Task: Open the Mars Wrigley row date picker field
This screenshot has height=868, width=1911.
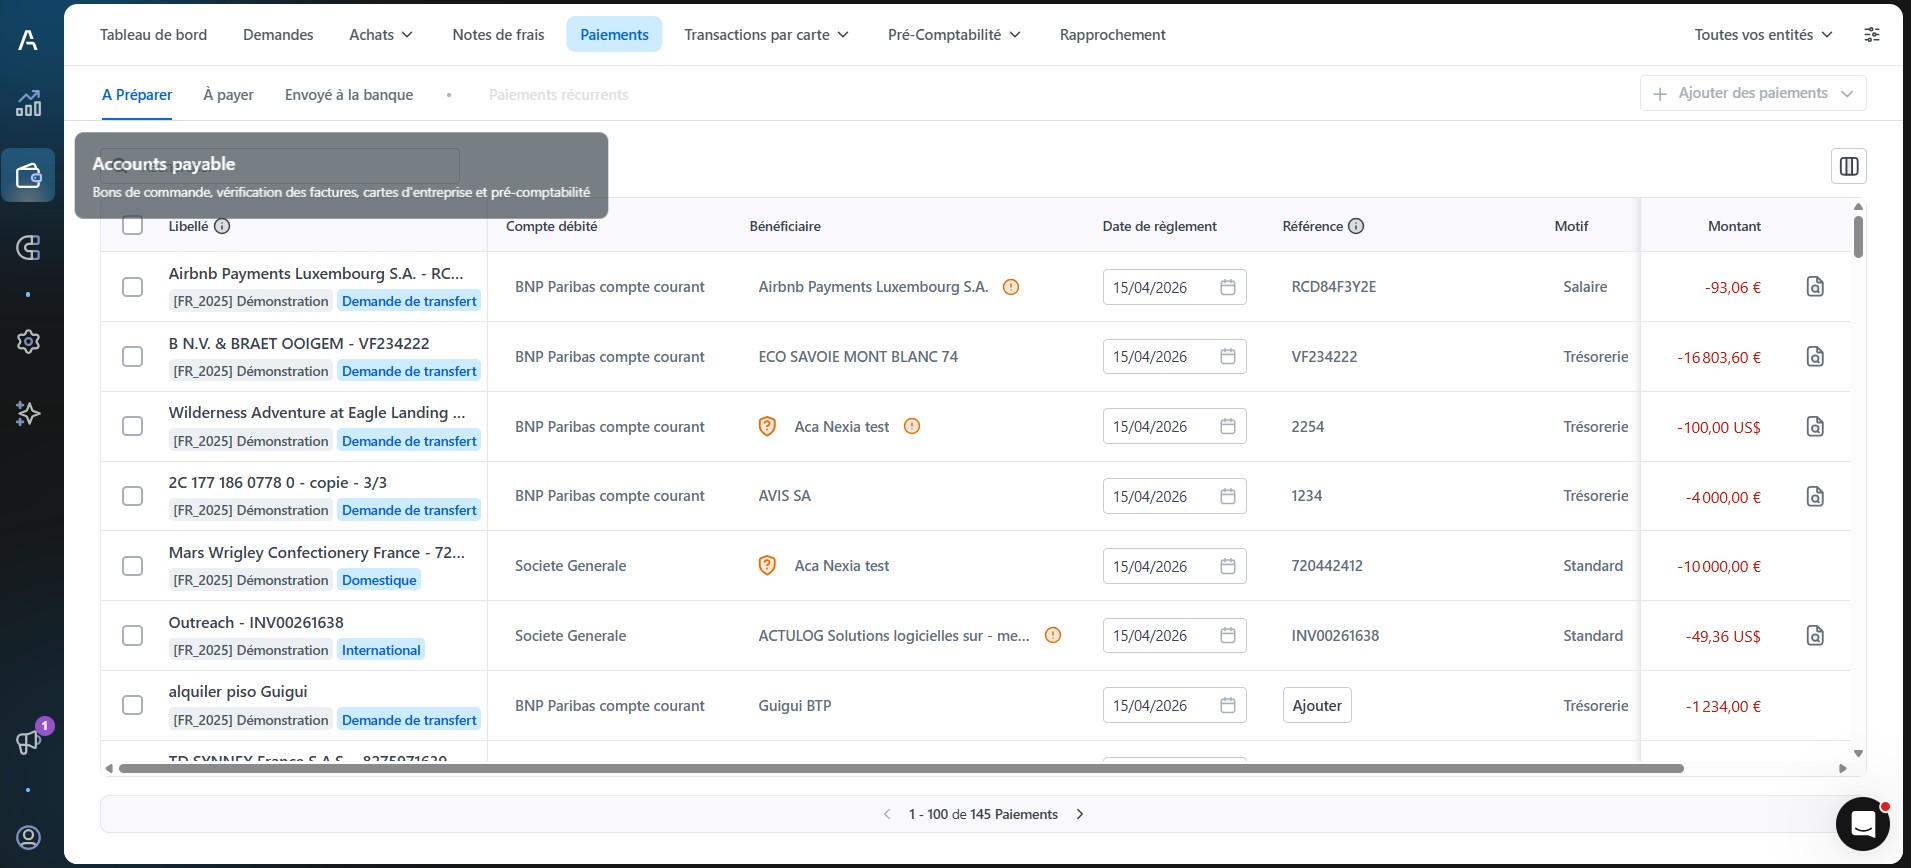Action: (1174, 566)
